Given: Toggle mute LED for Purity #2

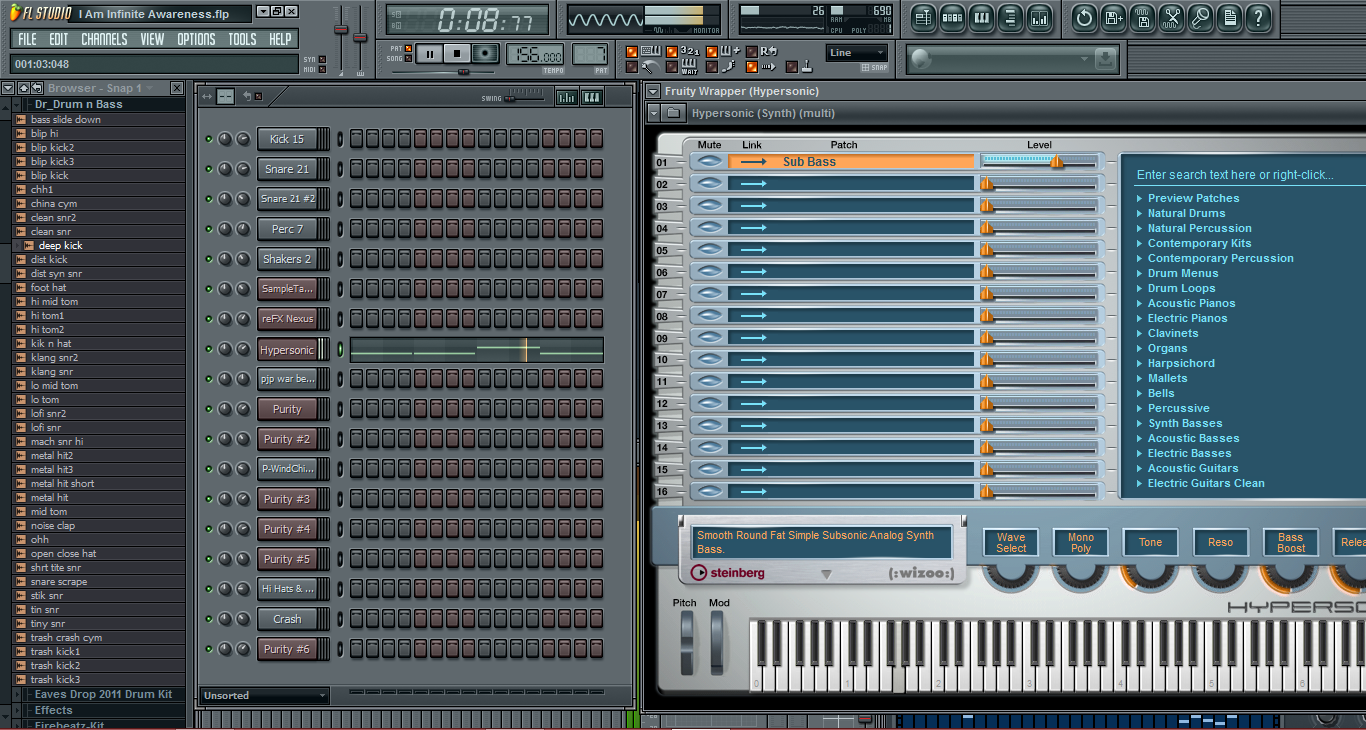Looking at the screenshot, I should (x=209, y=439).
